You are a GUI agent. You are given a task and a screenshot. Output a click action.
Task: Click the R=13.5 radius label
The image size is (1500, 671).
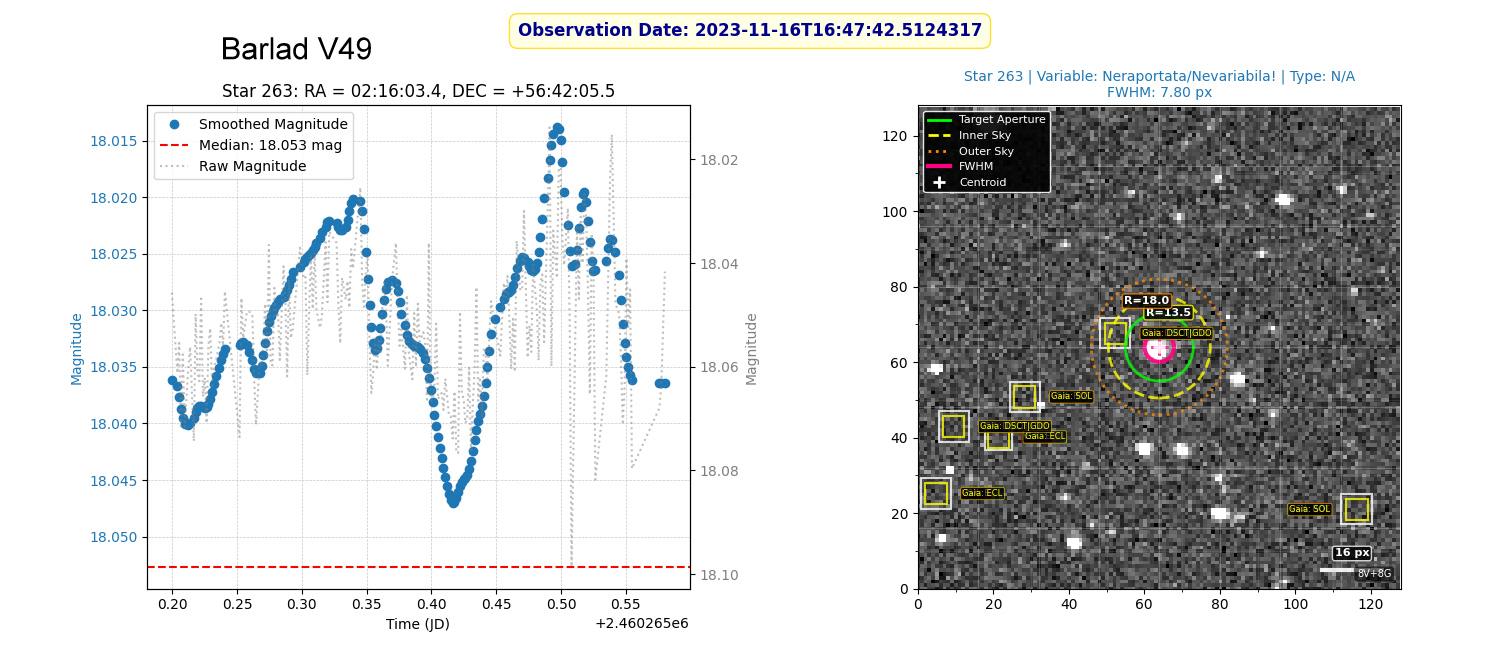(x=1168, y=313)
